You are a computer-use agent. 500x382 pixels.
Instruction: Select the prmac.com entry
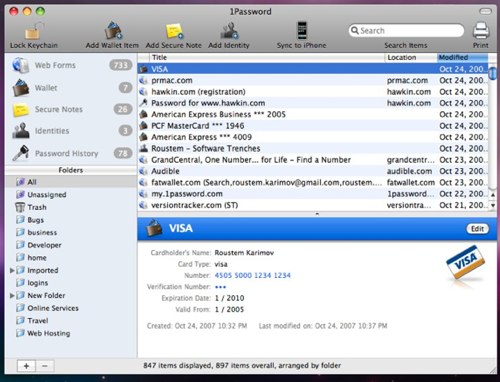(313, 80)
